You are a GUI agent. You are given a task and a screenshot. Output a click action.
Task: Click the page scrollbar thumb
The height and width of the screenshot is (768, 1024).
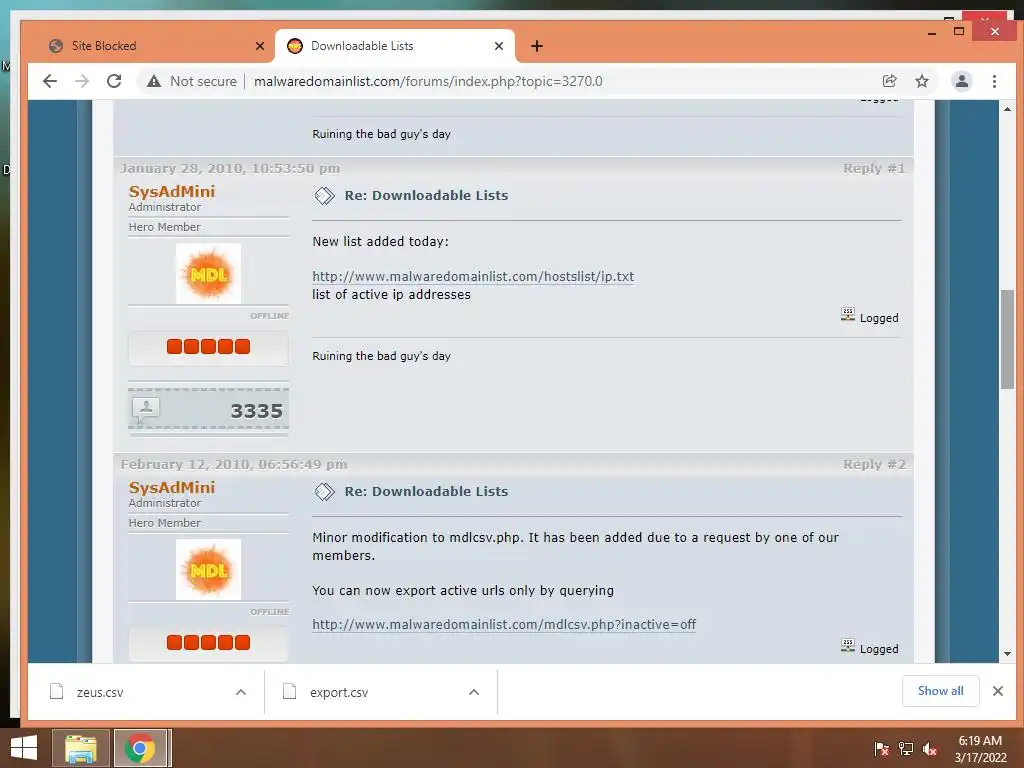pyautogui.click(x=1007, y=340)
